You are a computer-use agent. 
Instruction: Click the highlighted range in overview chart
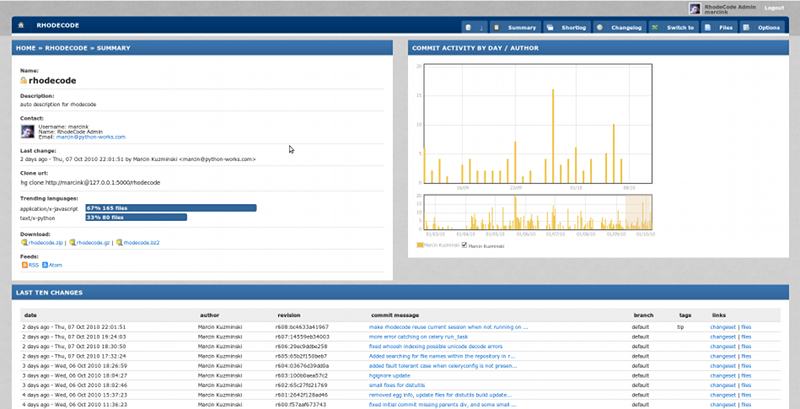coord(637,212)
